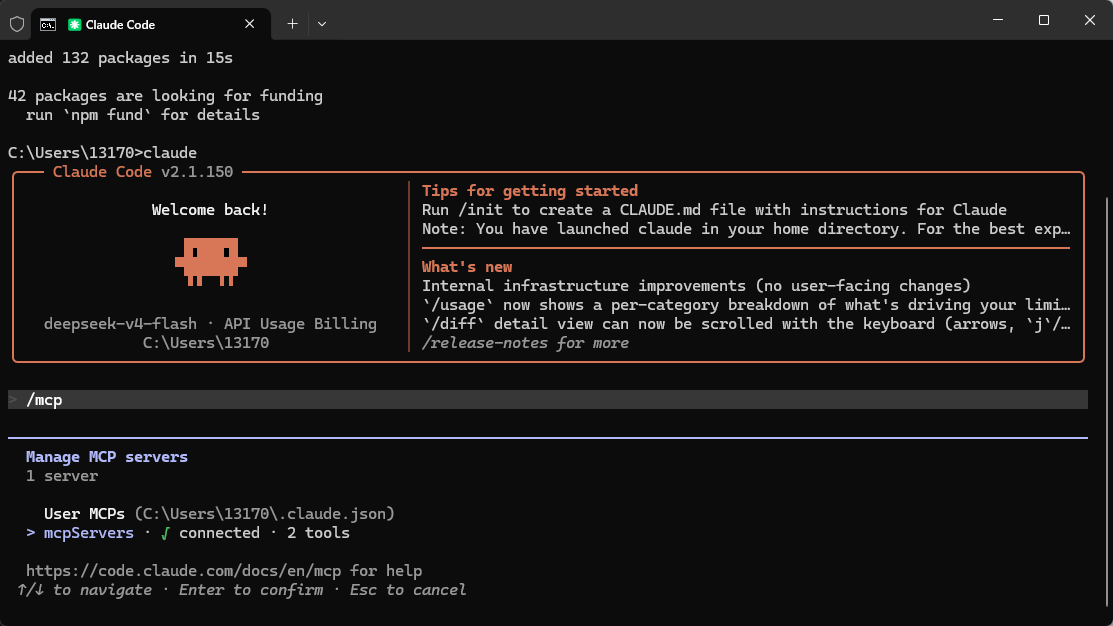This screenshot has height=626, width=1113.
Task: Select the mcpServers entry
Action: pyautogui.click(x=188, y=533)
